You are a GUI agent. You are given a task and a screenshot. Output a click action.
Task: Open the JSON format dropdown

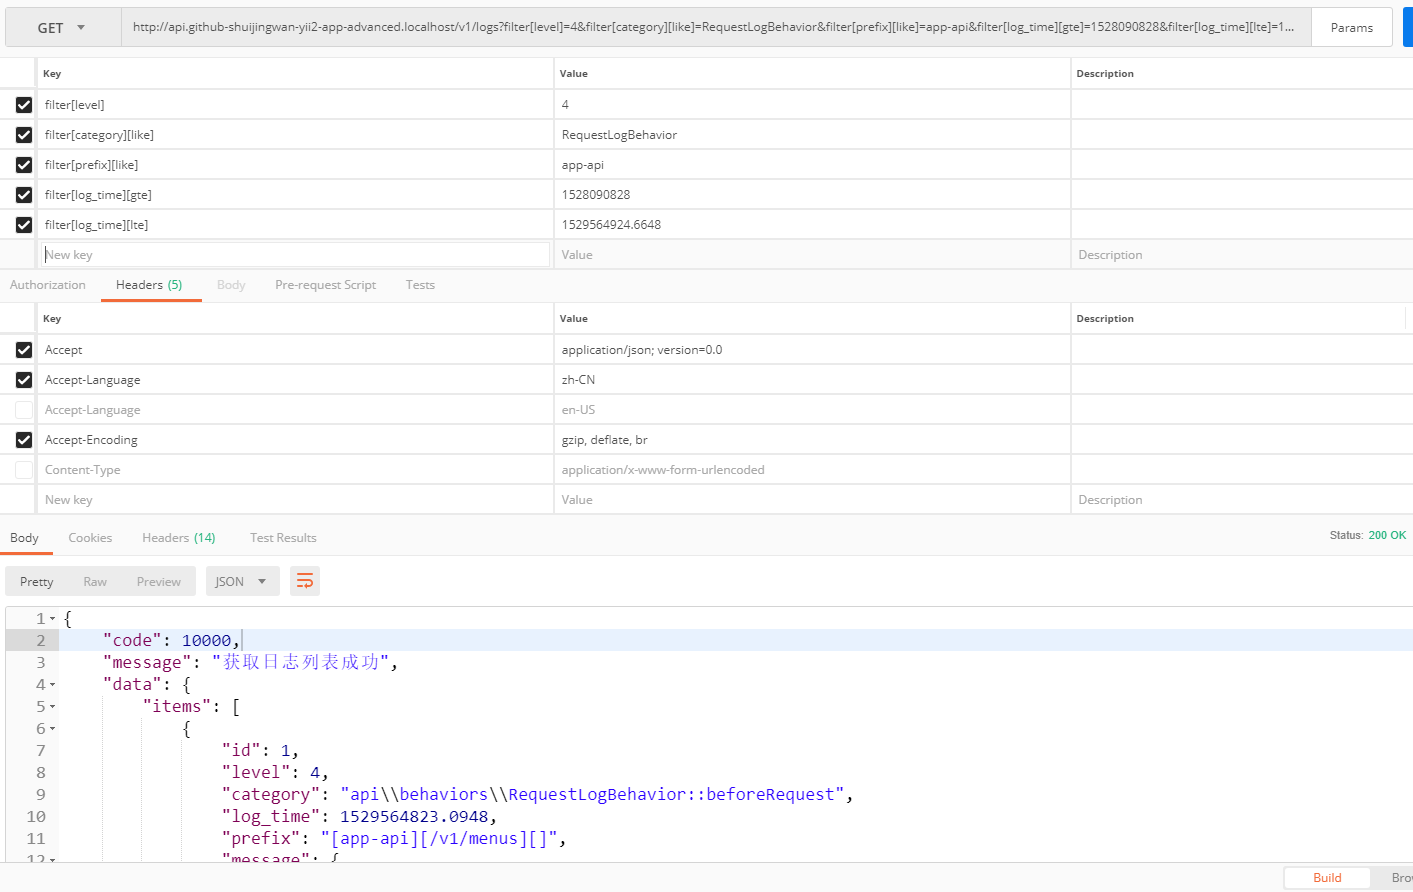[x=241, y=581]
